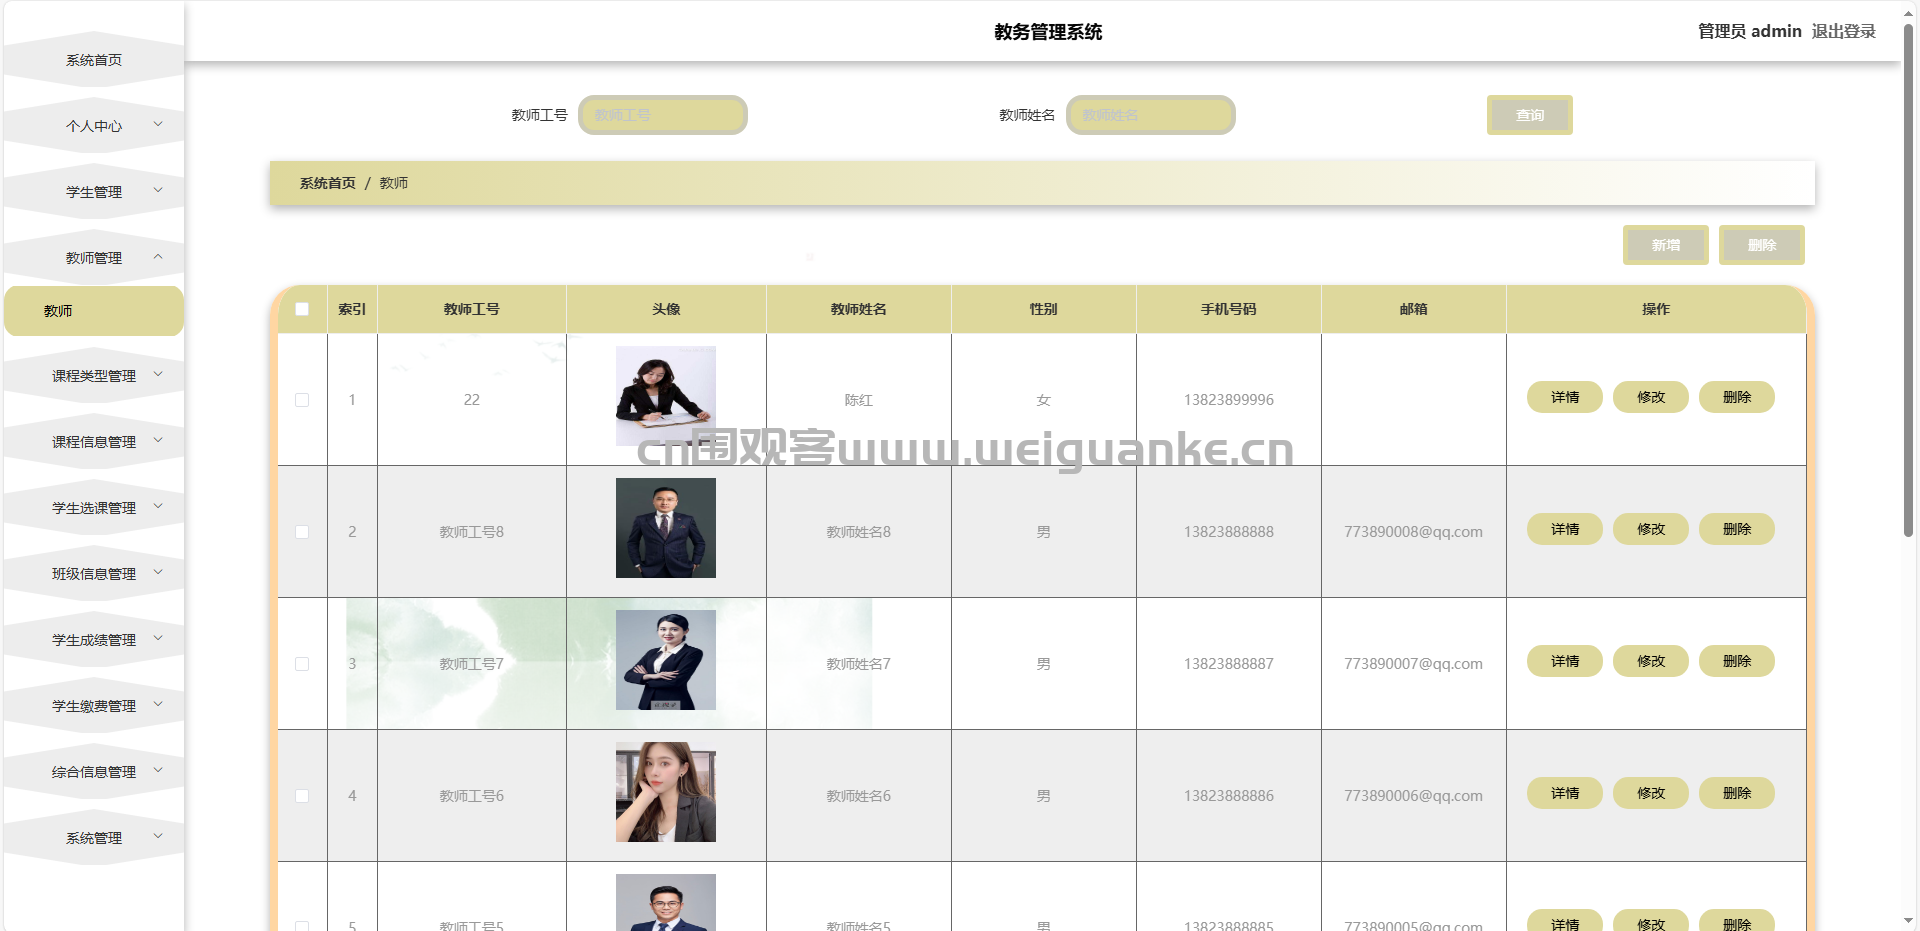1920x931 pixels.
Task: Click the 教师姓名 search input
Action: 1151,115
